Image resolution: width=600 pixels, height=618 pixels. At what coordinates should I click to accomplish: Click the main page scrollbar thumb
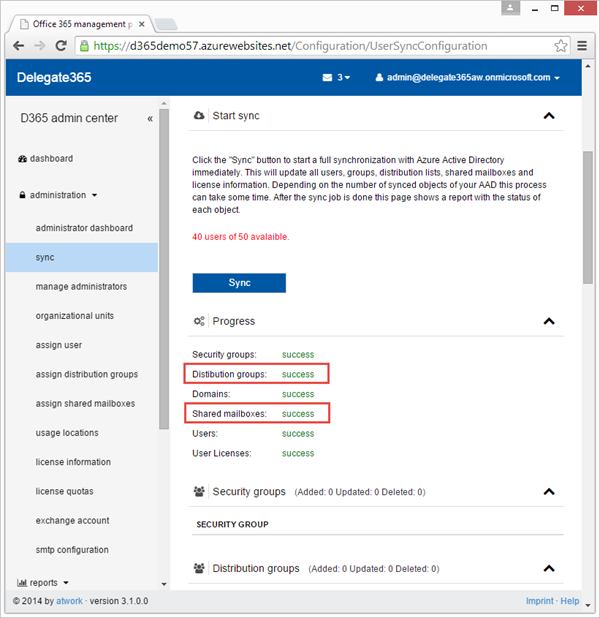pyautogui.click(x=588, y=217)
